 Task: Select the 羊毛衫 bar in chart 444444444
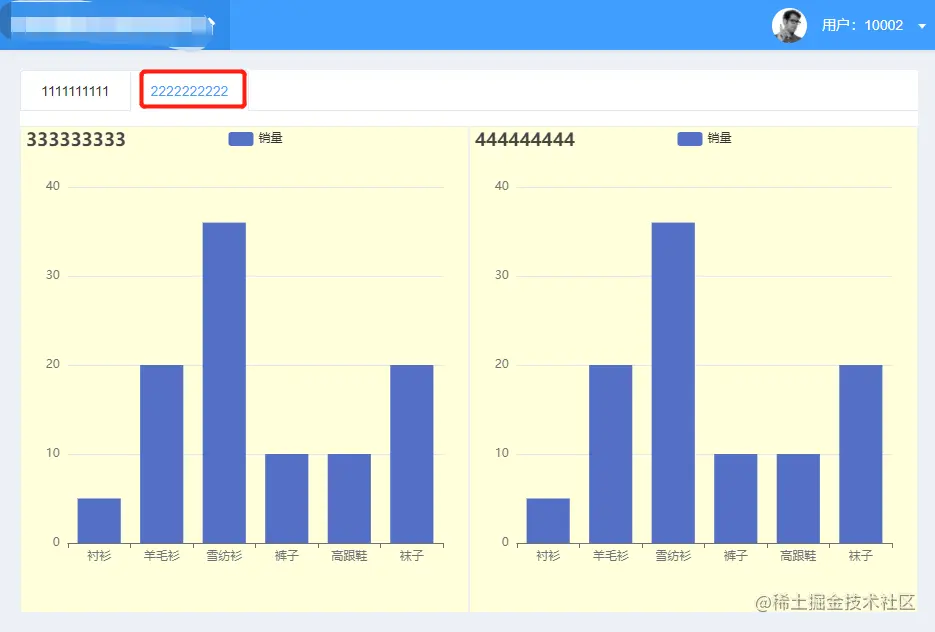point(611,454)
